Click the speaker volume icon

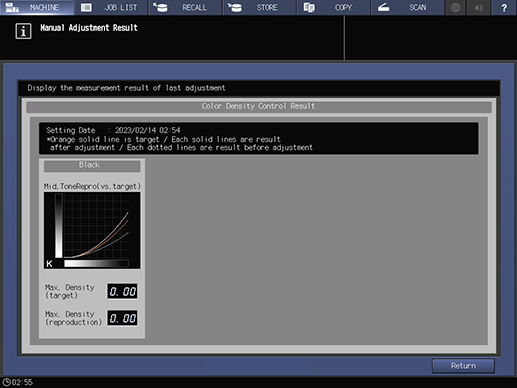[479, 7]
